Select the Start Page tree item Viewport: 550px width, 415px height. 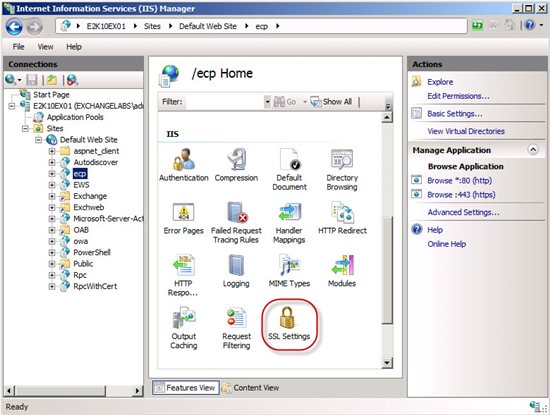pos(51,95)
